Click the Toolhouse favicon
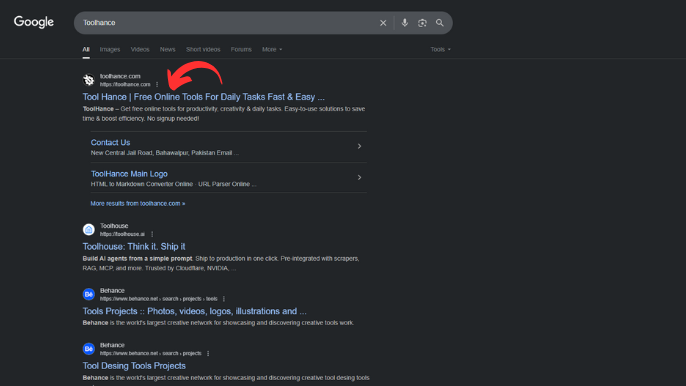This screenshot has width=686, height=386. [89, 229]
